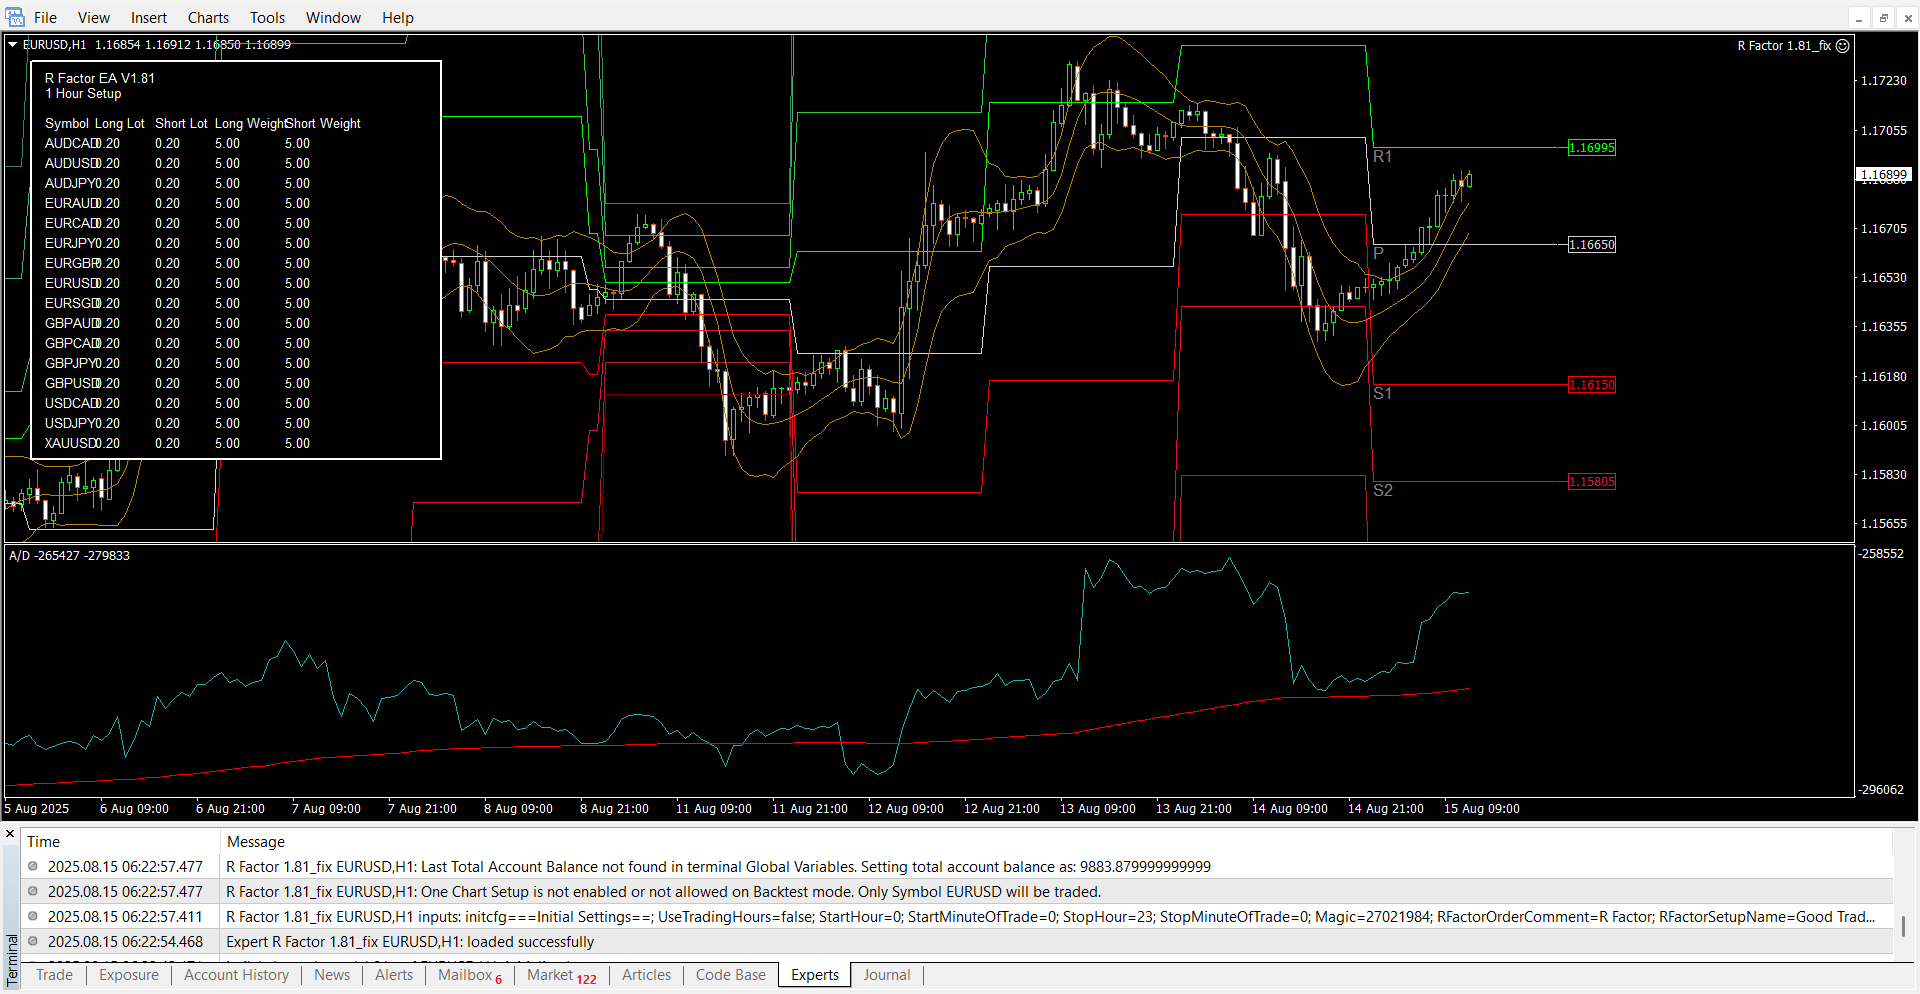Viewport: 1920px width, 994px height.
Task: Restore down the chart window
Action: [x=1883, y=18]
